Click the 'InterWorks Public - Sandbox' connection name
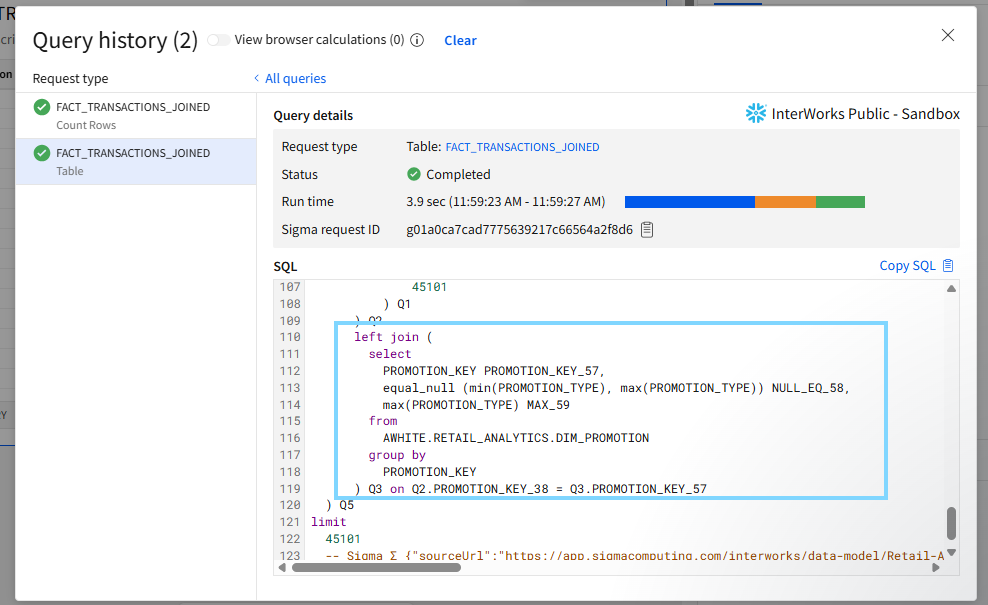Screen dimensions: 988x605 click(x=866, y=113)
